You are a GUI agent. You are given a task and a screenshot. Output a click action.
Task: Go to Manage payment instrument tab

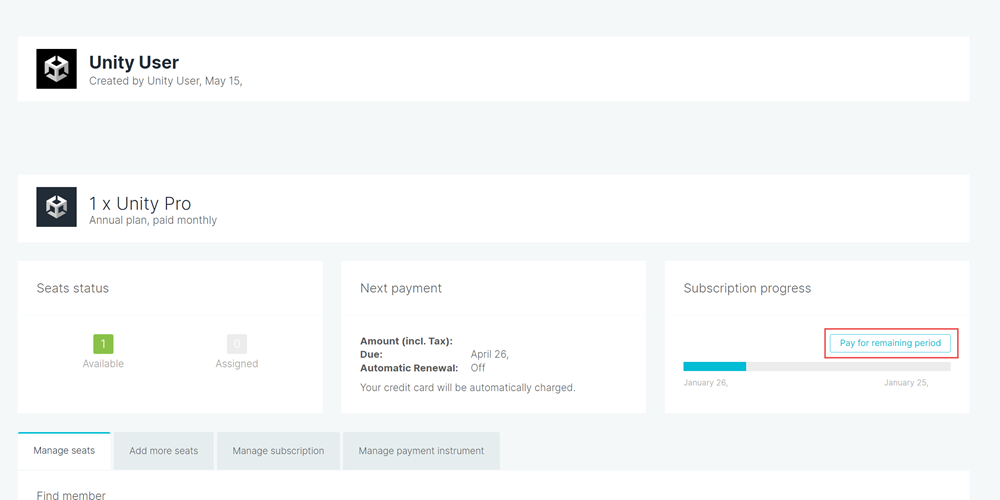click(x=421, y=451)
